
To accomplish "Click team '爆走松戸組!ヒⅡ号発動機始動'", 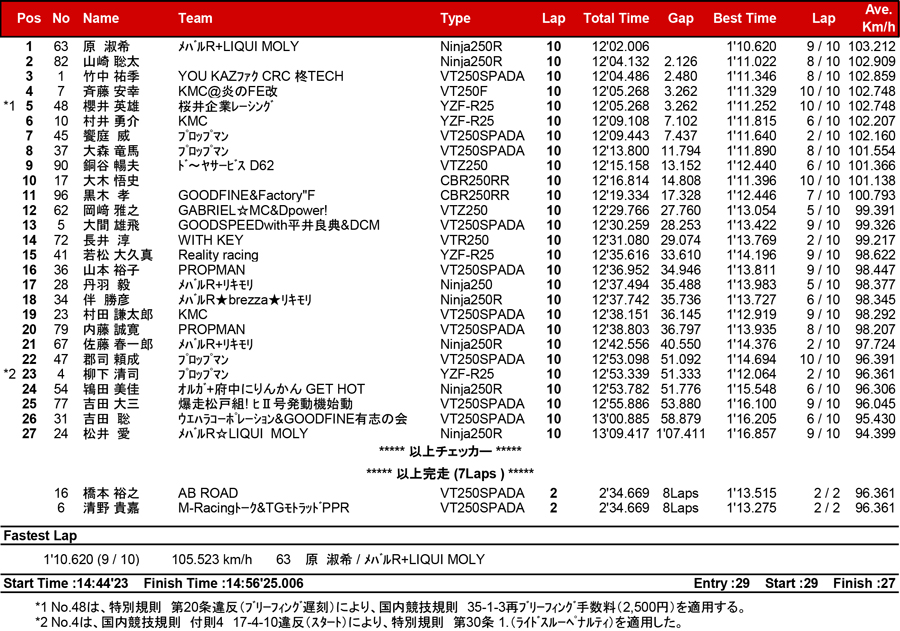I will (265, 404).
